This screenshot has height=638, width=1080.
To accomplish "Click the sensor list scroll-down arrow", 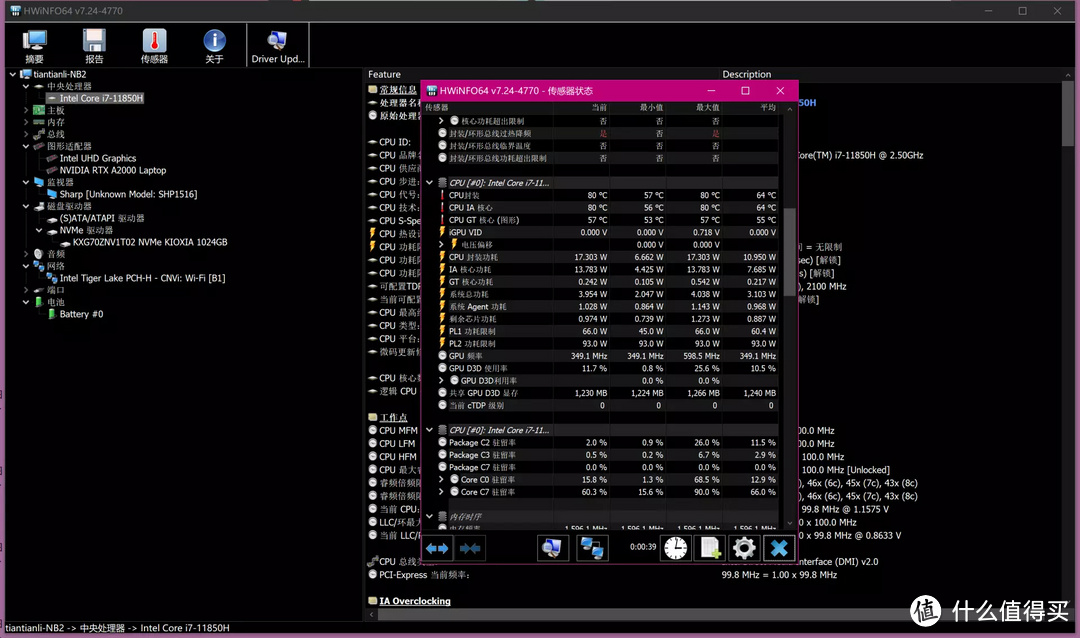I will [x=789, y=524].
